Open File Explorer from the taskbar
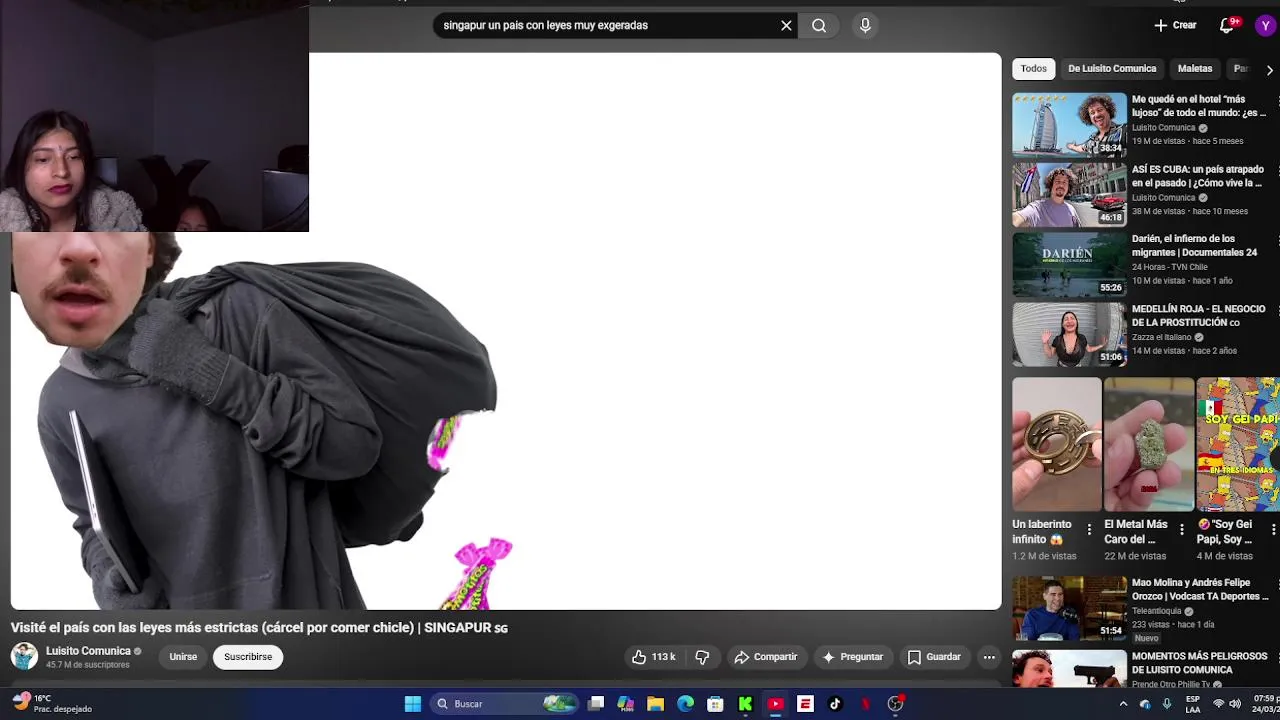 (656, 704)
